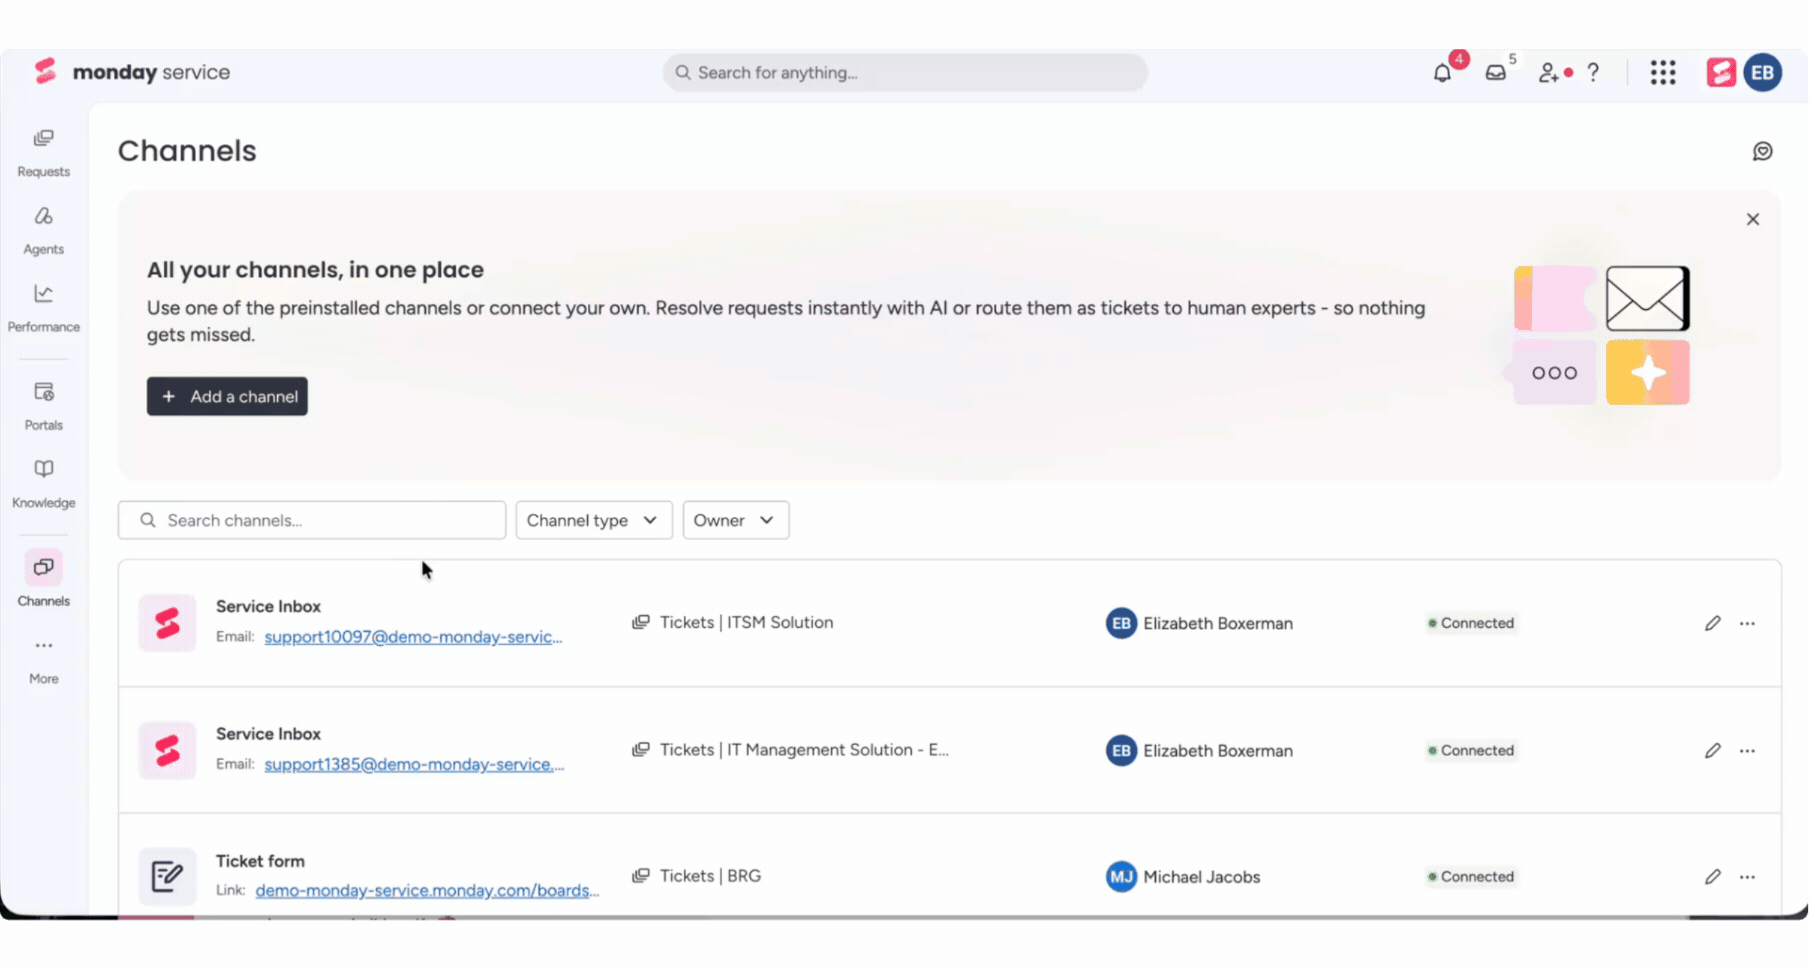
Task: Click the Ticket form channel icon
Action: (x=167, y=876)
